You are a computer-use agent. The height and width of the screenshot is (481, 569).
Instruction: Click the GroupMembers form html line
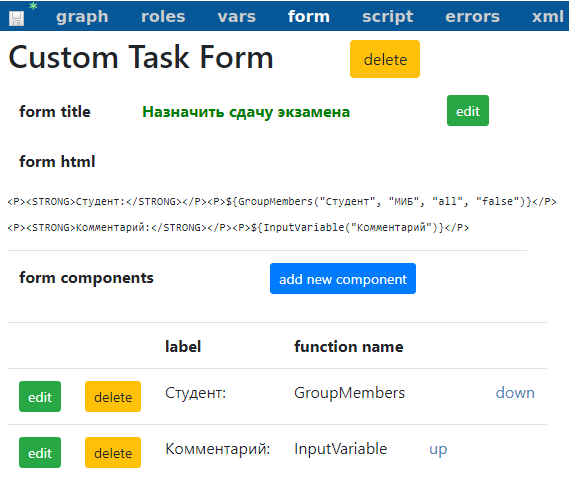[x=282, y=201]
